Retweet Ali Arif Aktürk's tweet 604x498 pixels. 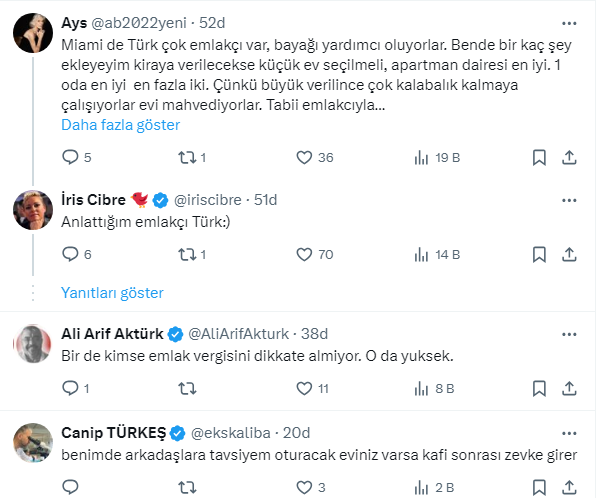tap(185, 388)
